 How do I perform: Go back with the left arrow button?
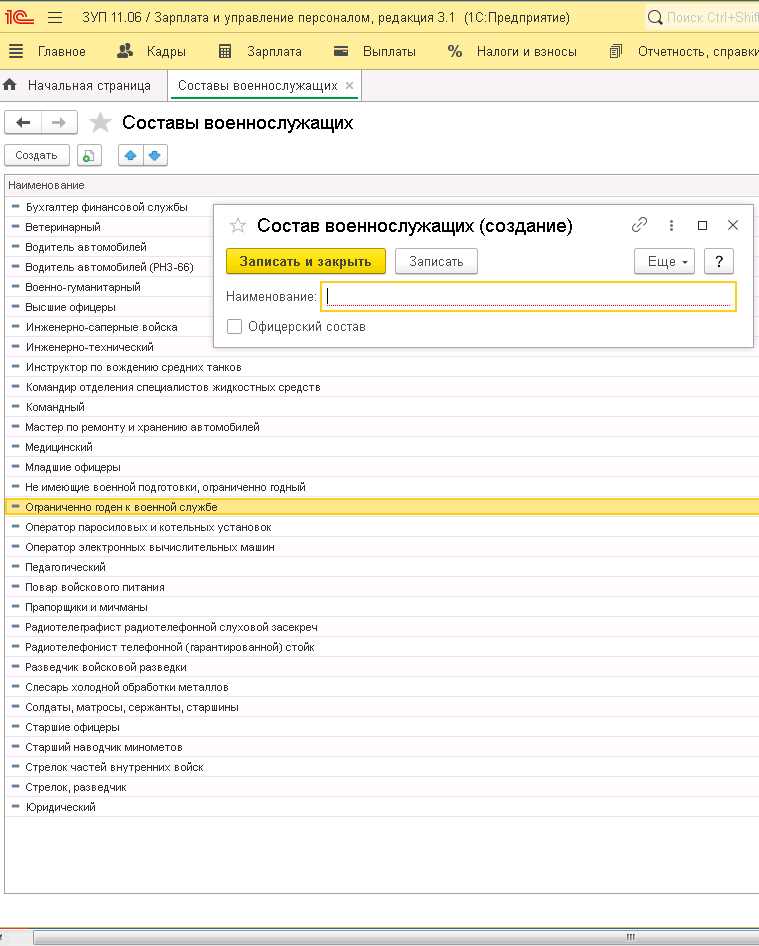pos(23,123)
